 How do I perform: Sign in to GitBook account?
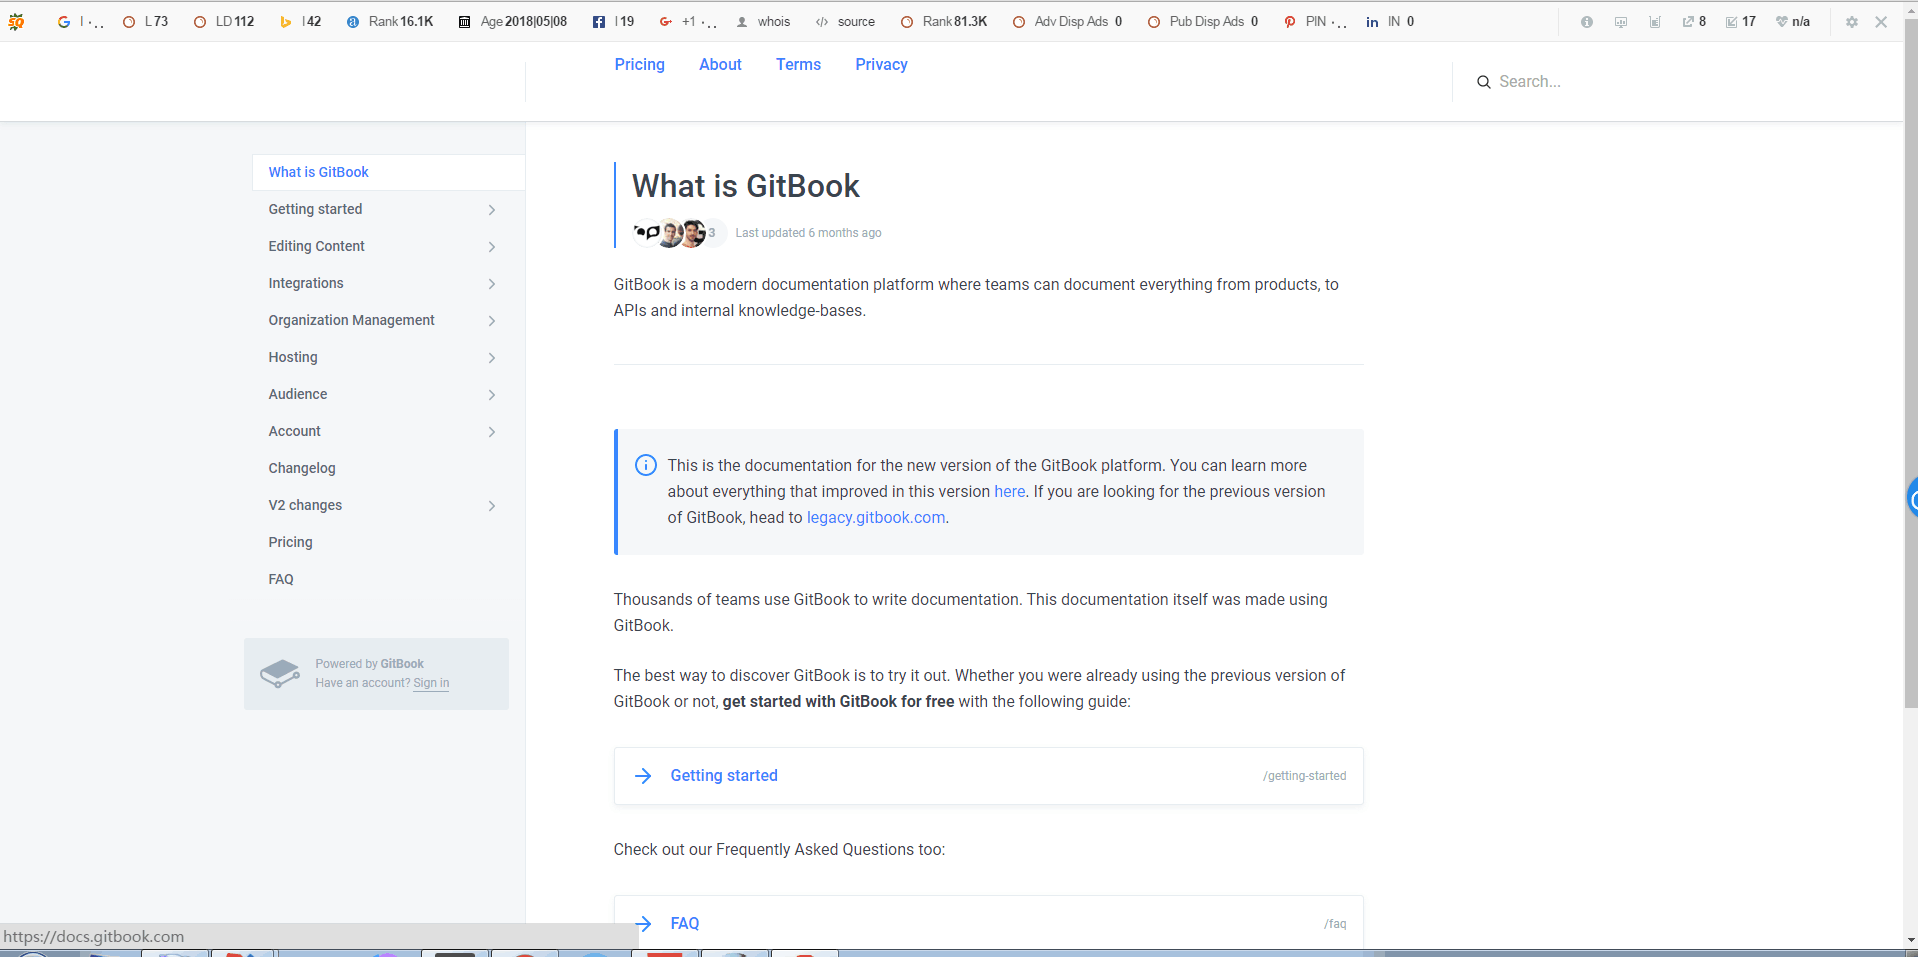430,683
